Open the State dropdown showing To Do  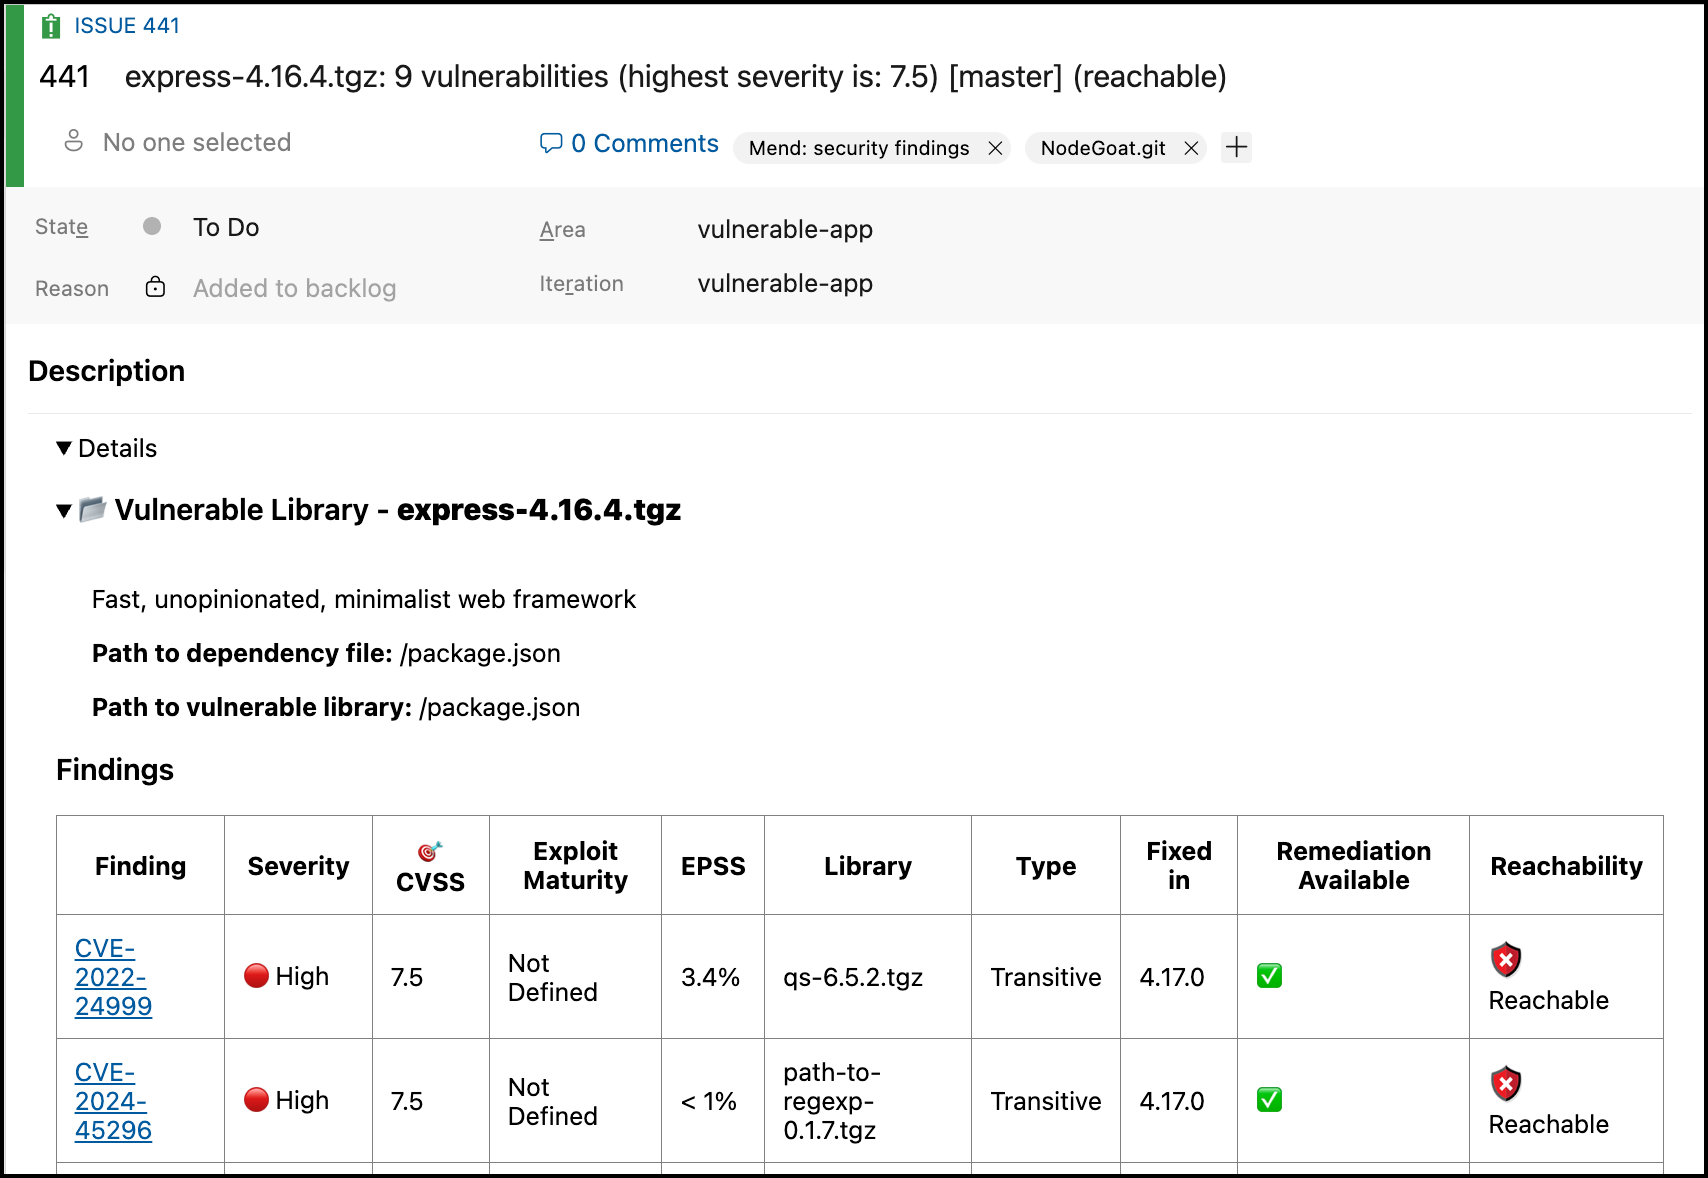226,228
